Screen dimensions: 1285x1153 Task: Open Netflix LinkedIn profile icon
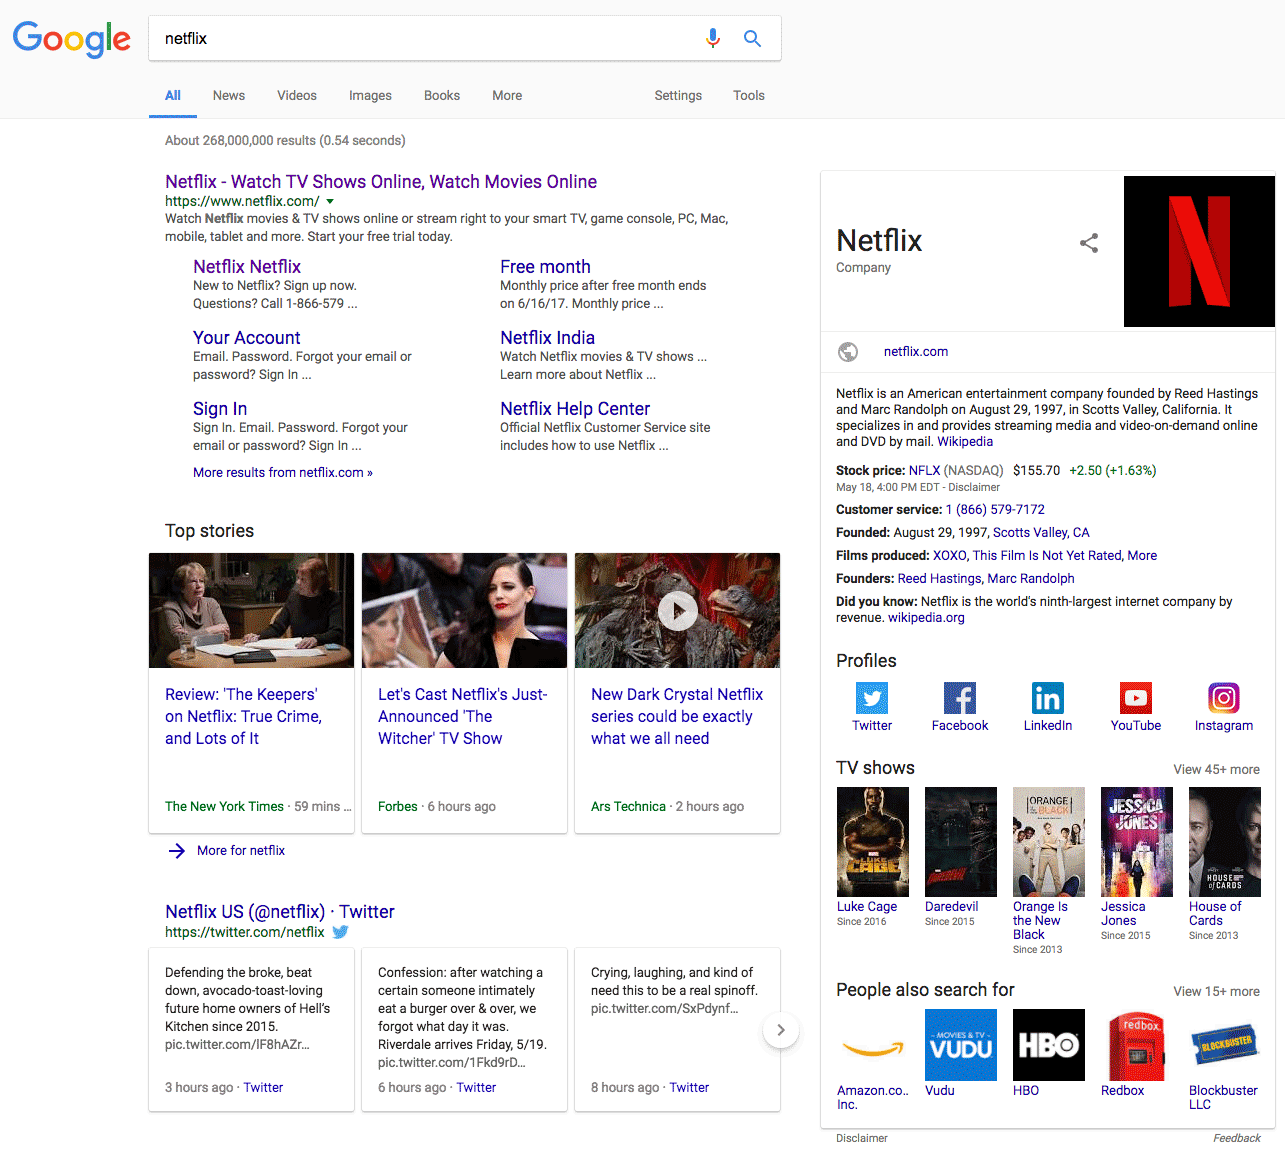[x=1048, y=698]
